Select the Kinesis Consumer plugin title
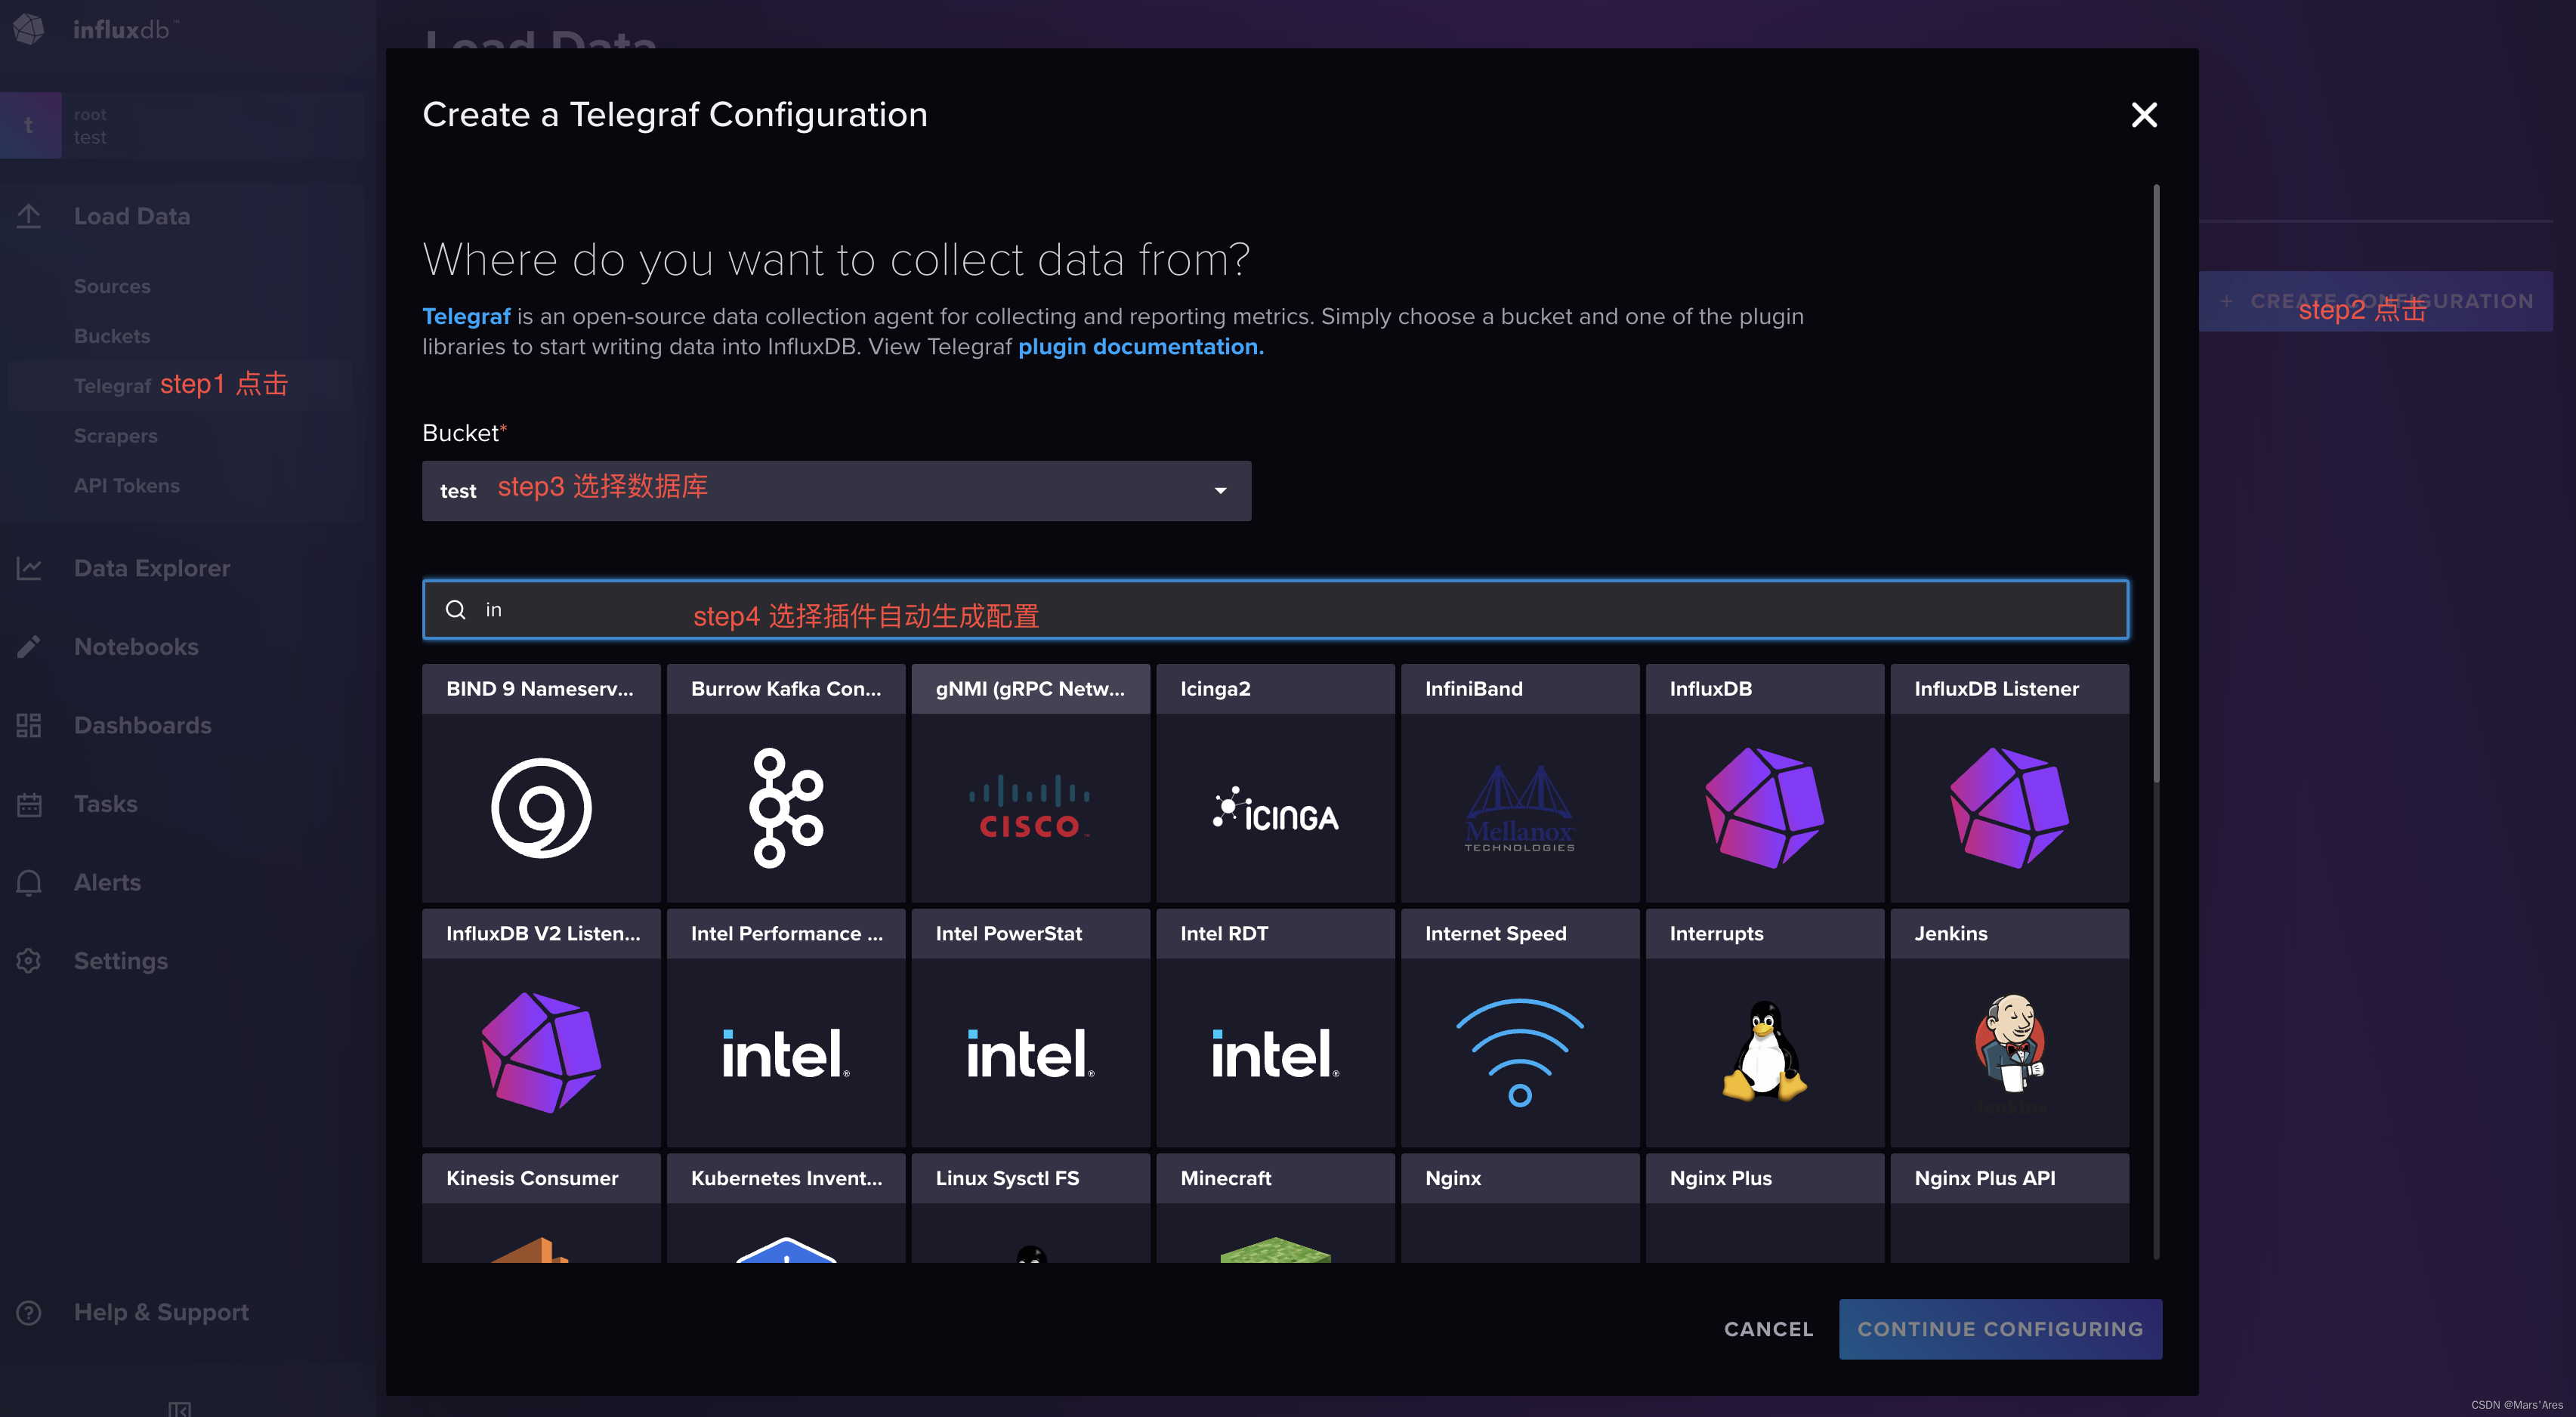The width and height of the screenshot is (2576, 1417). [532, 1178]
